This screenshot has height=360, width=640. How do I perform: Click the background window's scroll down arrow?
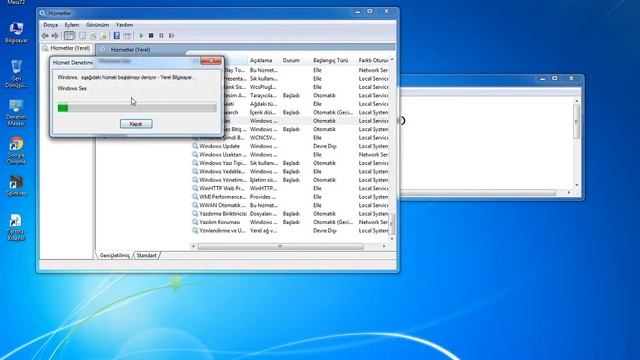click(x=577, y=185)
